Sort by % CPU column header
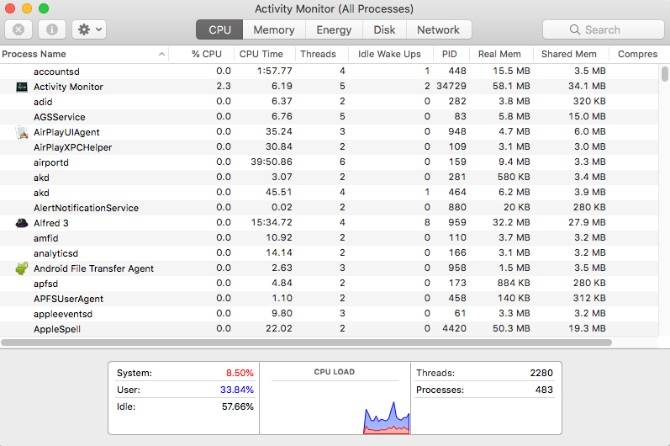The width and height of the screenshot is (670, 446). point(206,54)
